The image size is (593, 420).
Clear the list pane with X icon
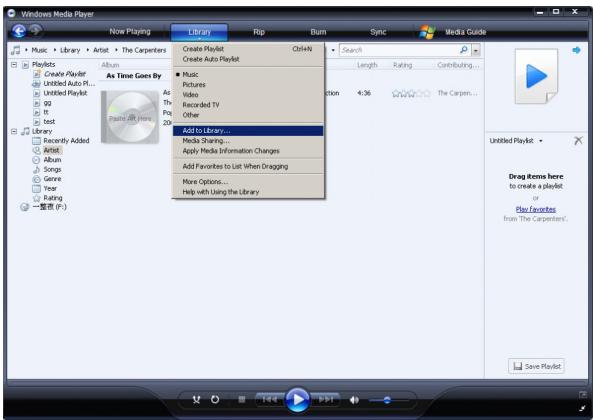(x=578, y=141)
